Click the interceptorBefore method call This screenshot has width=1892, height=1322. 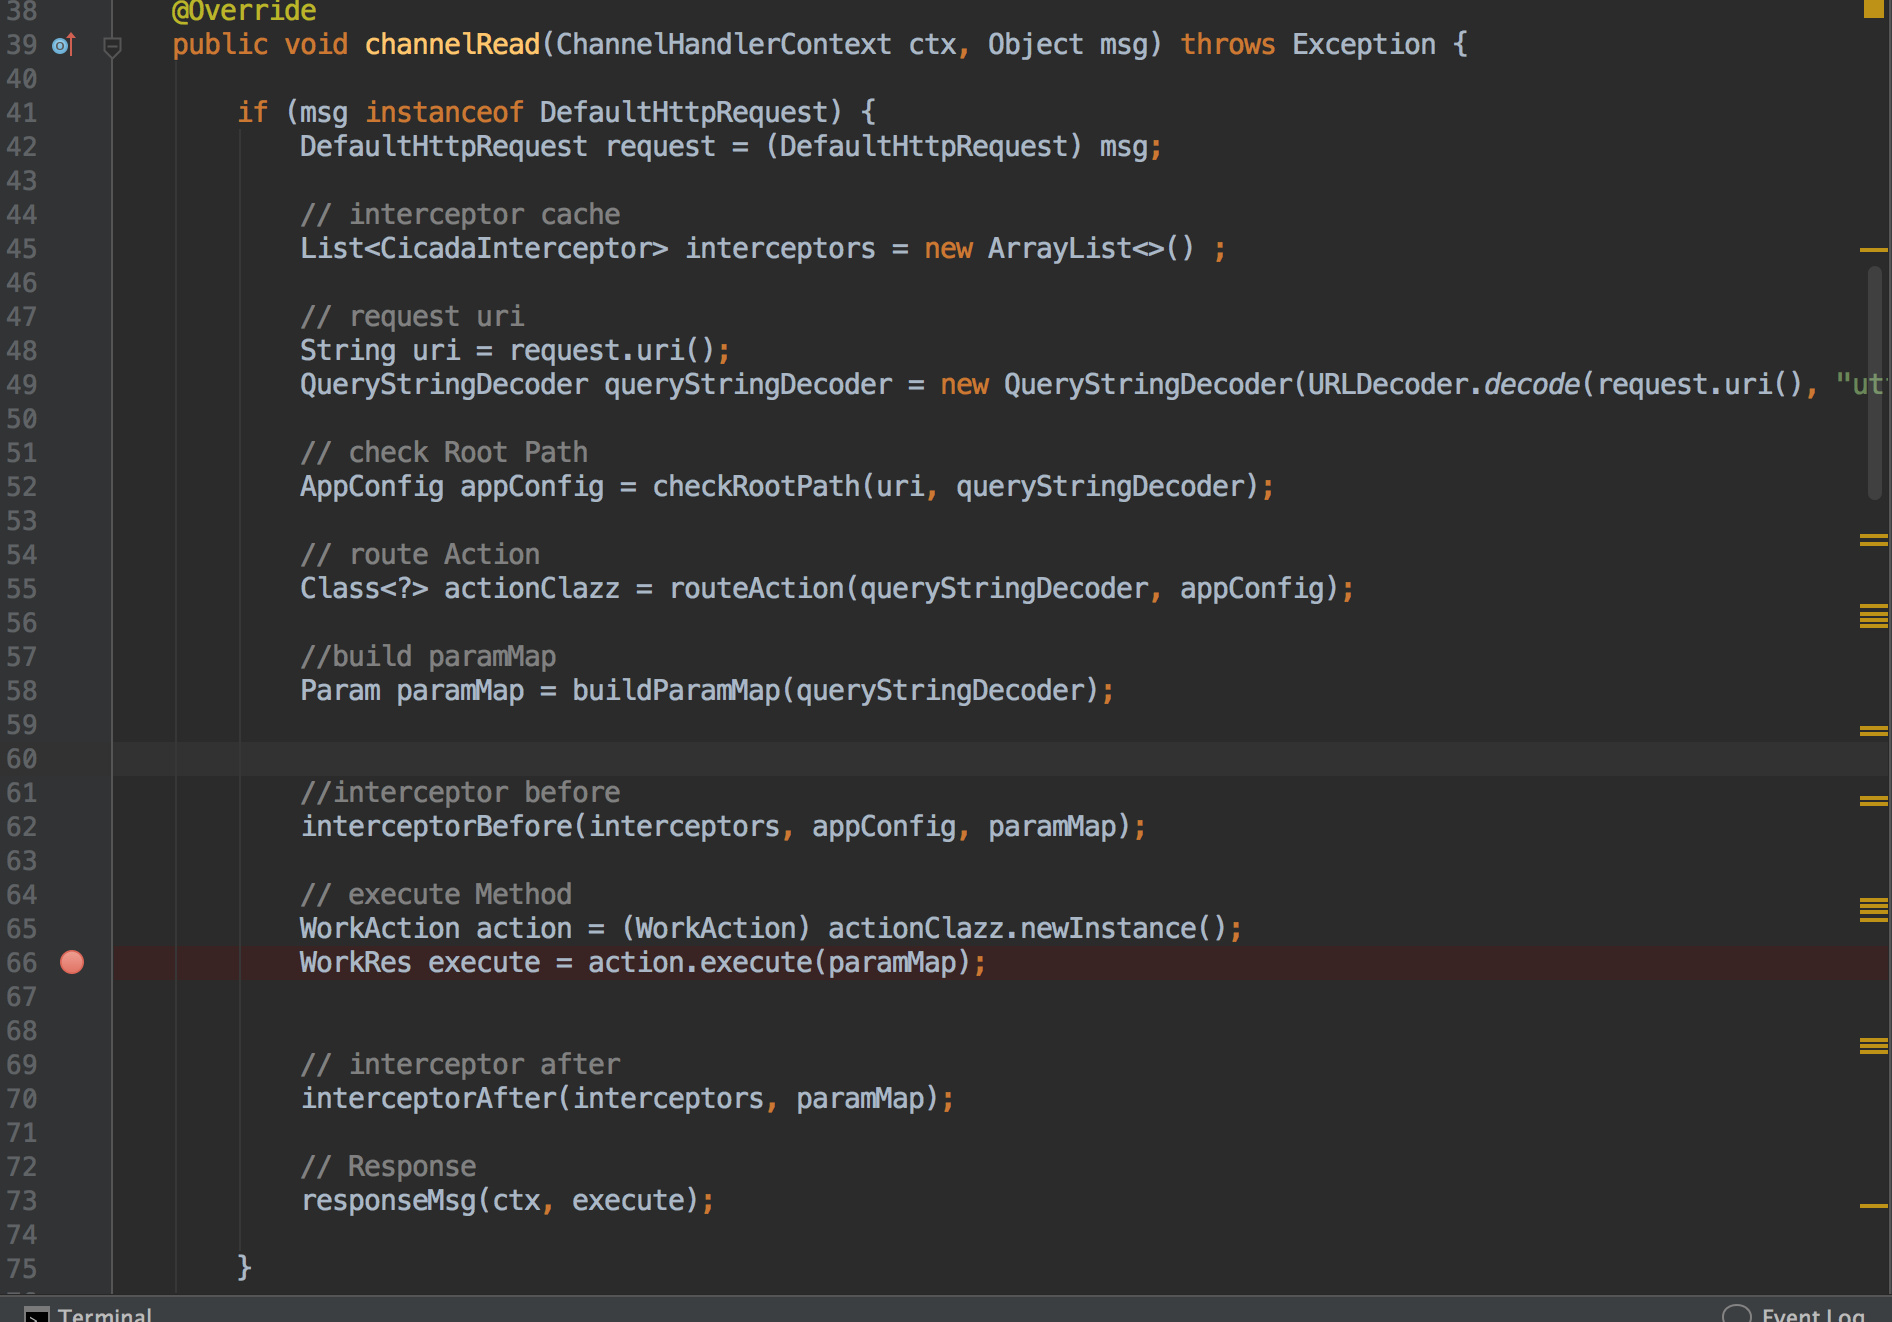coord(437,827)
